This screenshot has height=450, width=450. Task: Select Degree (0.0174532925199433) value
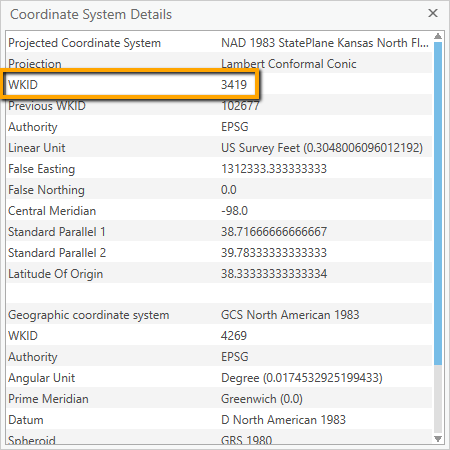click(302, 378)
